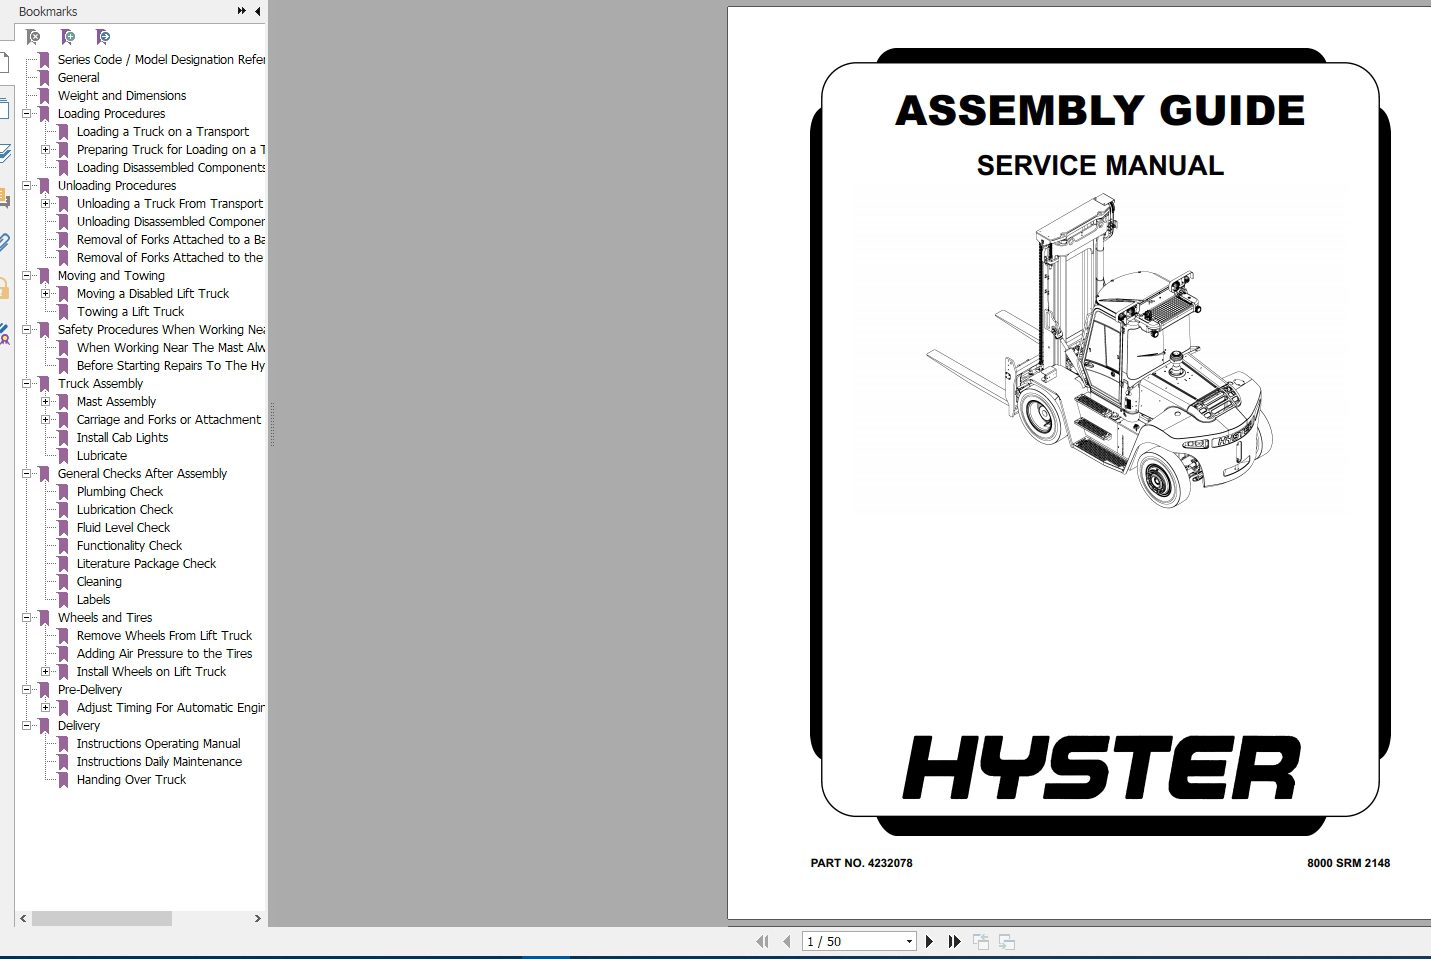
Task: Jump to the Cleaning bookmark
Action: coord(99,582)
